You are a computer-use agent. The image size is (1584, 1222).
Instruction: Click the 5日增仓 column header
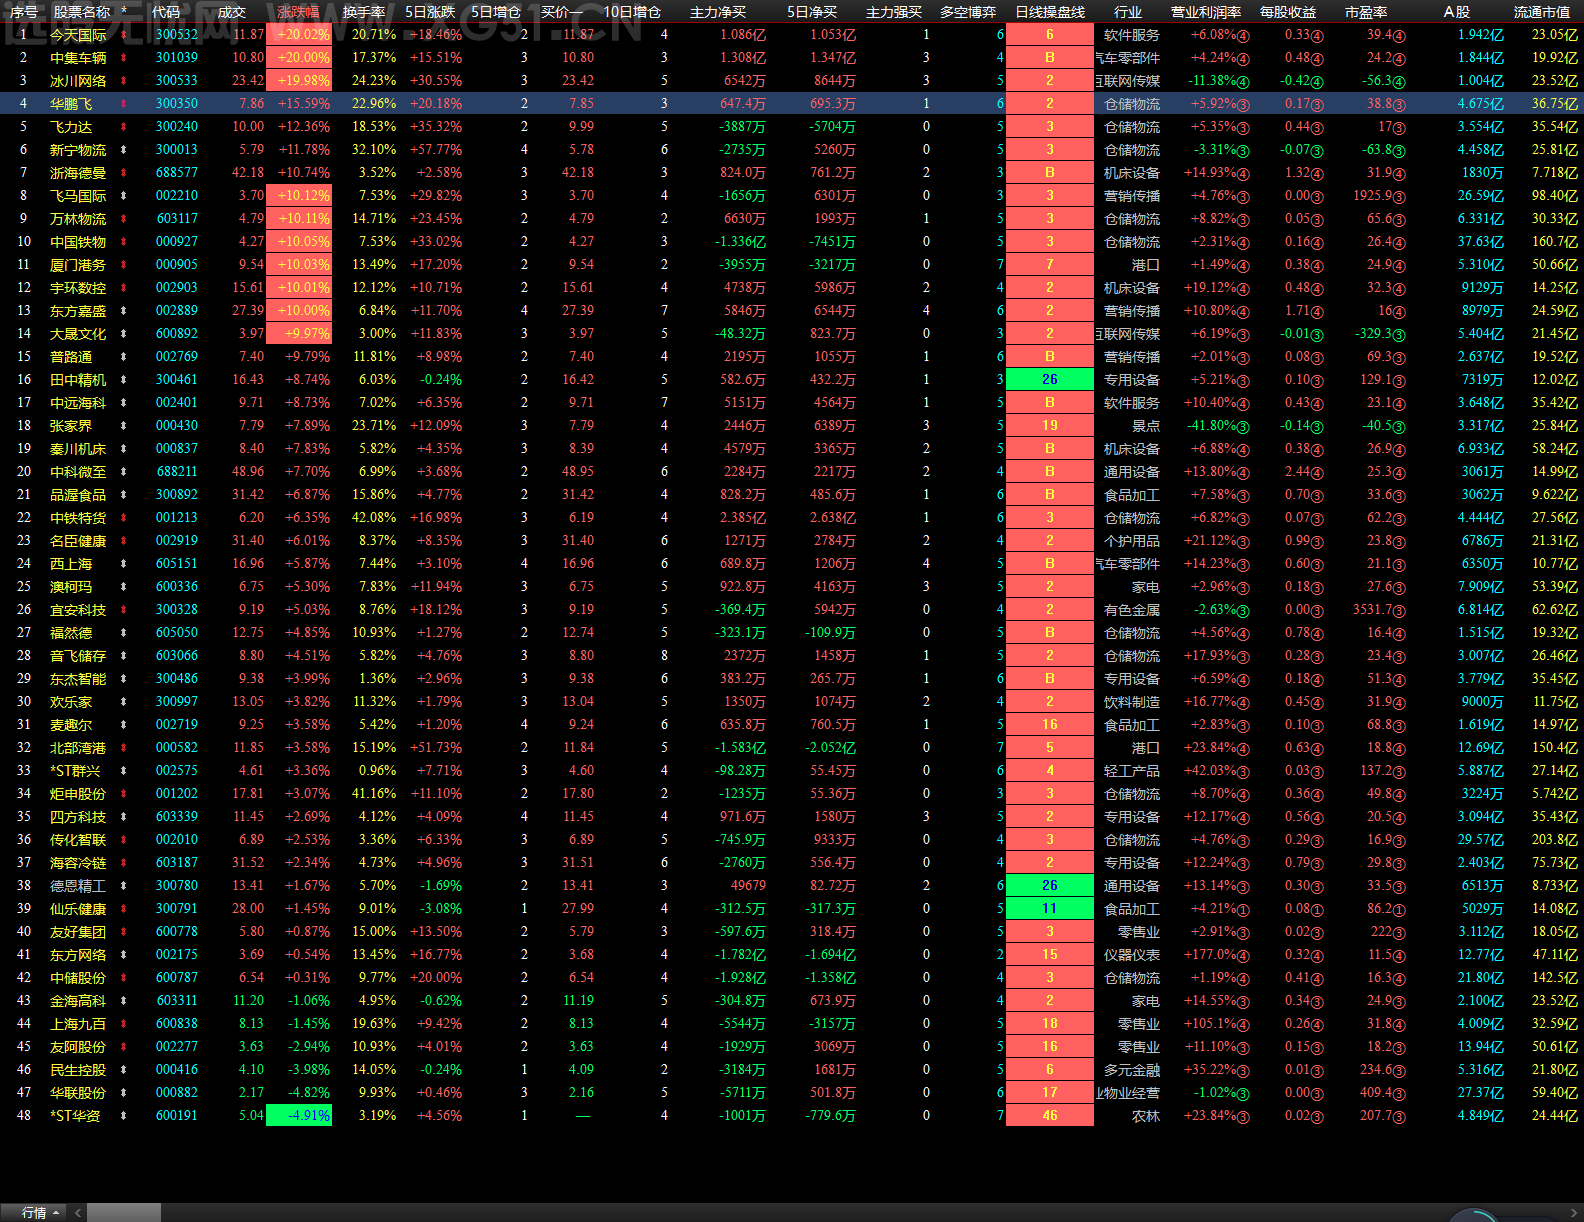[x=496, y=12]
